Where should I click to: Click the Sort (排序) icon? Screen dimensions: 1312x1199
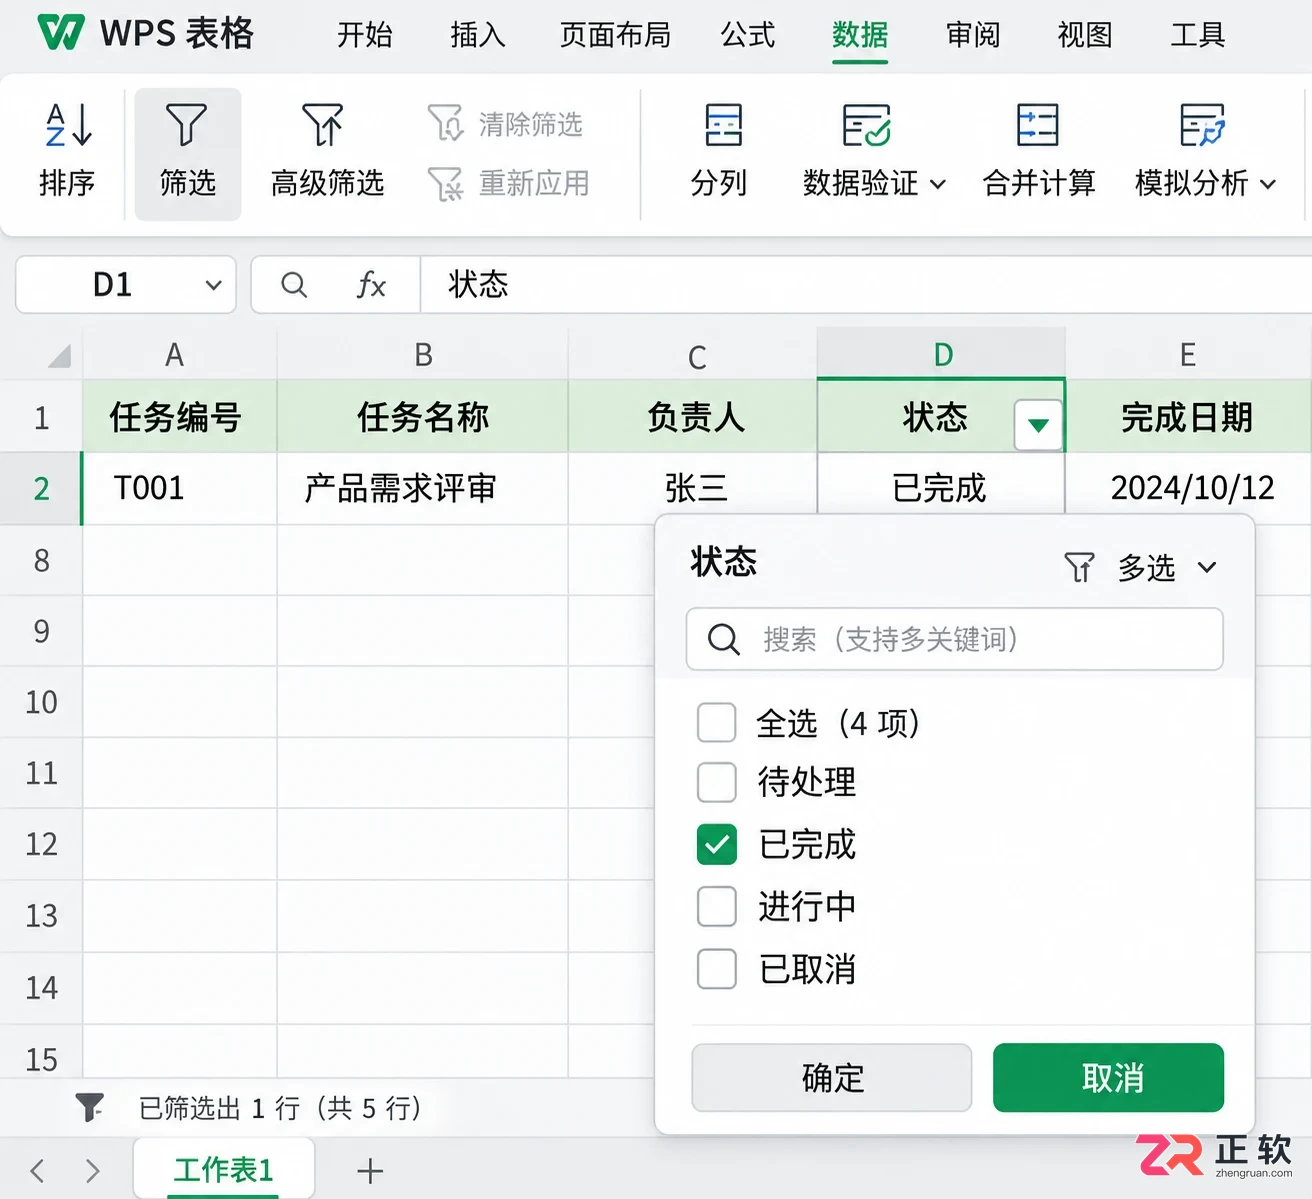68,125
